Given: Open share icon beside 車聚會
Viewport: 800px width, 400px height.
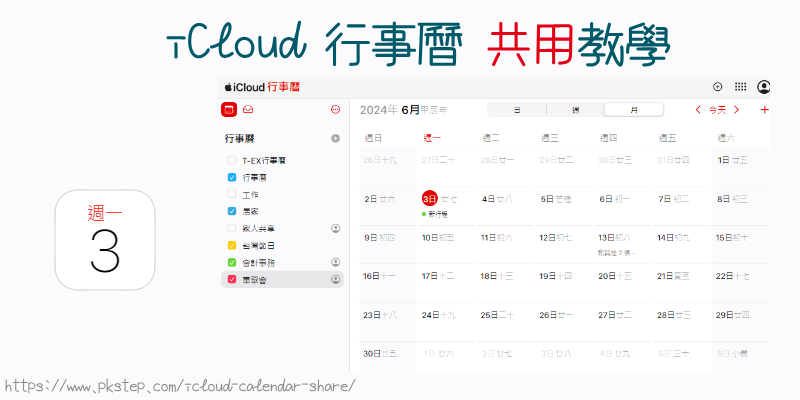Looking at the screenshot, I should tap(335, 279).
